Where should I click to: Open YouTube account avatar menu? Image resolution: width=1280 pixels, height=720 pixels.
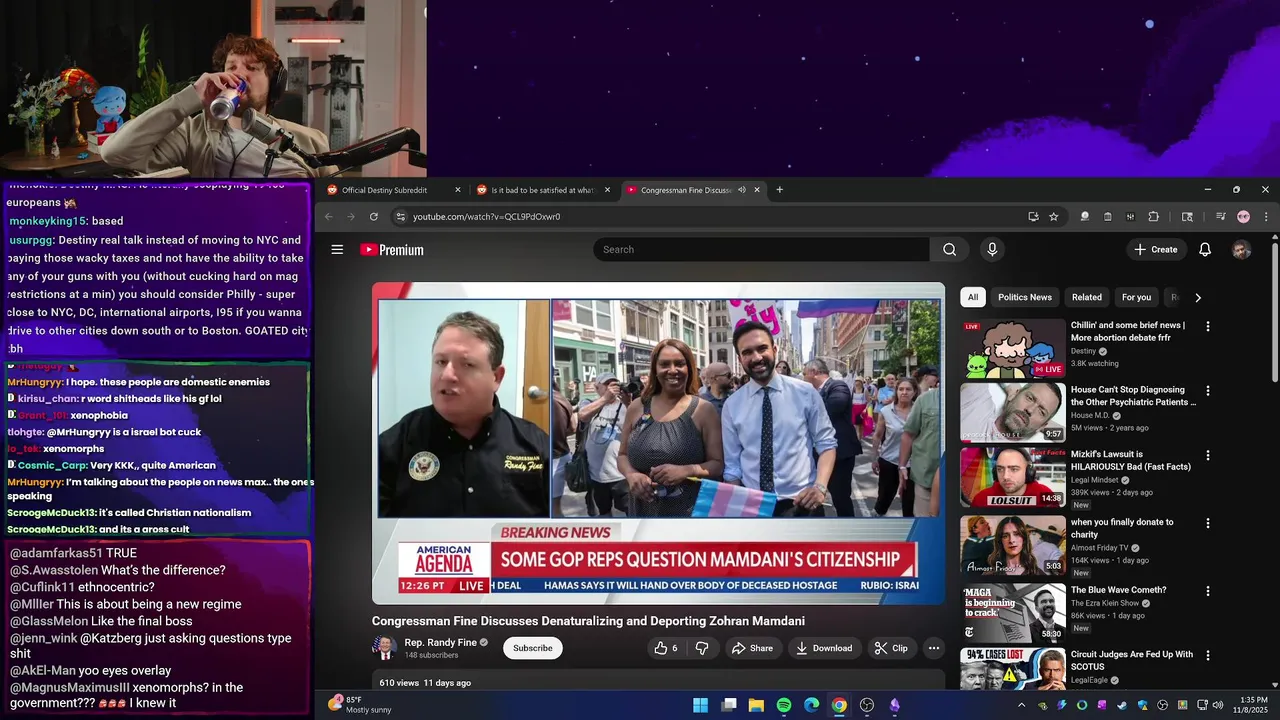(x=1241, y=250)
